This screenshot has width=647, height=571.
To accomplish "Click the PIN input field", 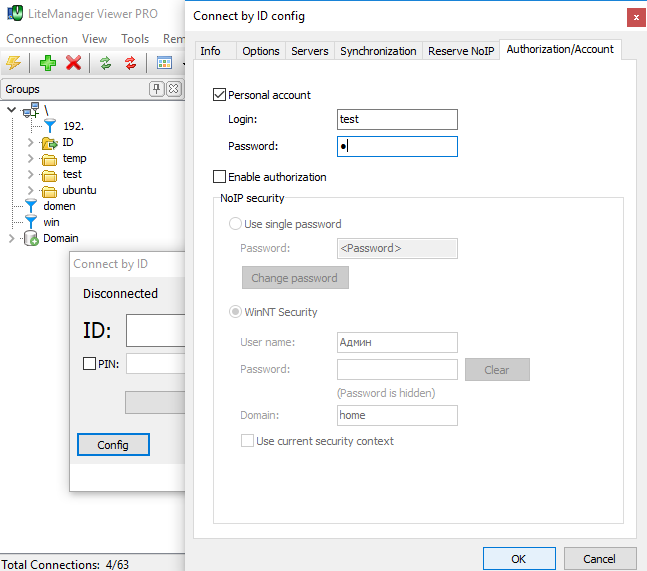I will point(156,363).
